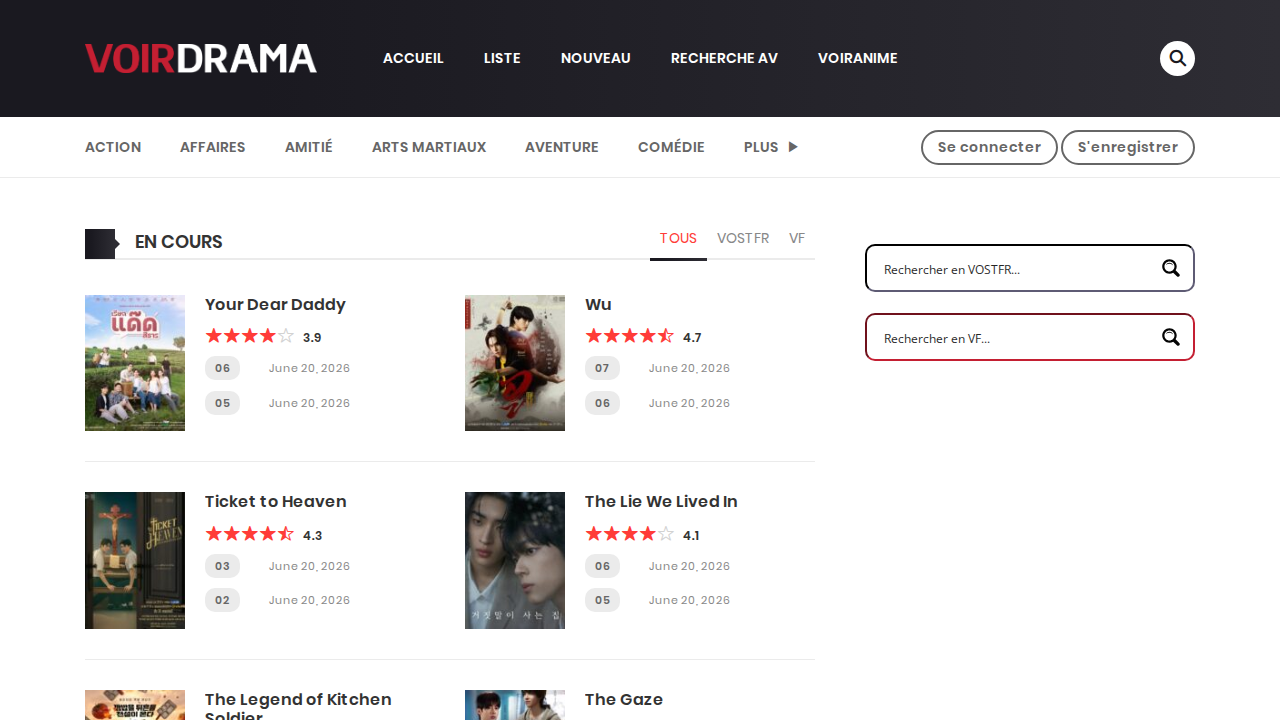Open the Ticket to Heaven poster thumbnail
Screen dimensions: 1280x720
[135, 560]
